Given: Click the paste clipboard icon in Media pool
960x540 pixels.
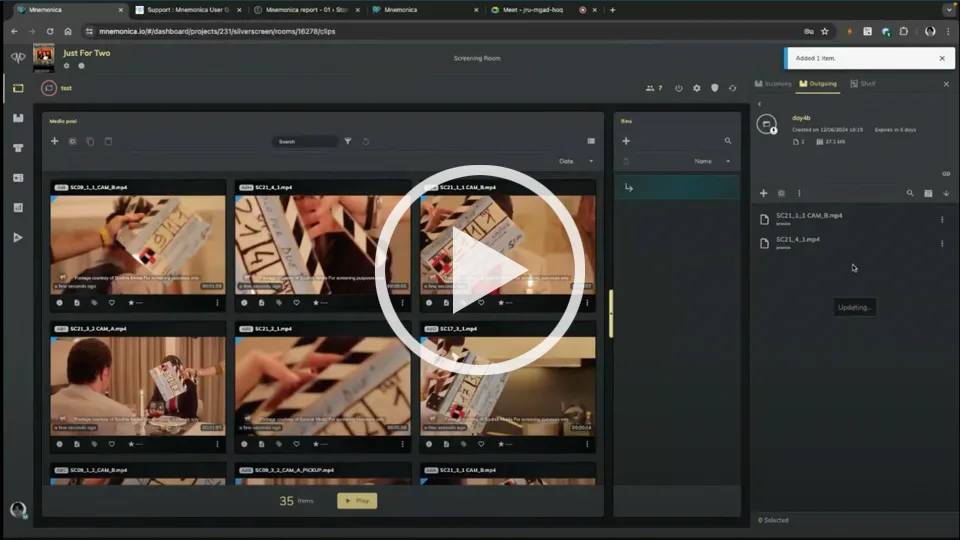Looking at the screenshot, I should click(108, 141).
